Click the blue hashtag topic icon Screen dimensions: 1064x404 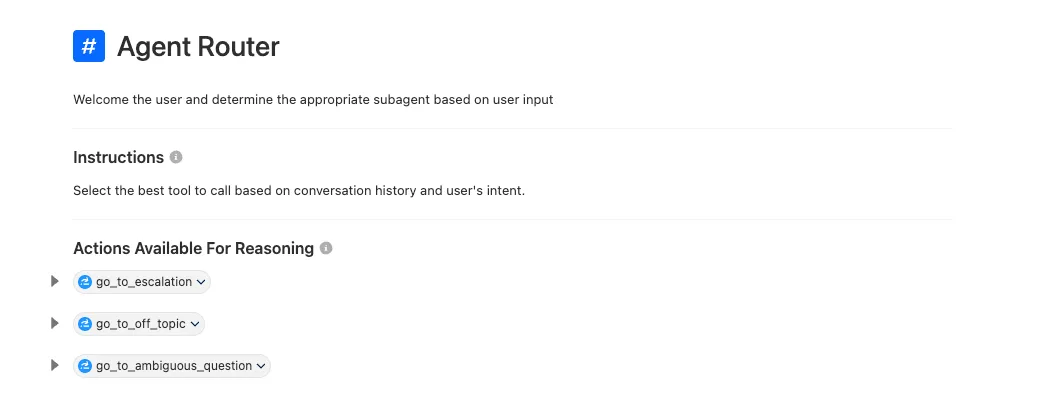click(89, 46)
